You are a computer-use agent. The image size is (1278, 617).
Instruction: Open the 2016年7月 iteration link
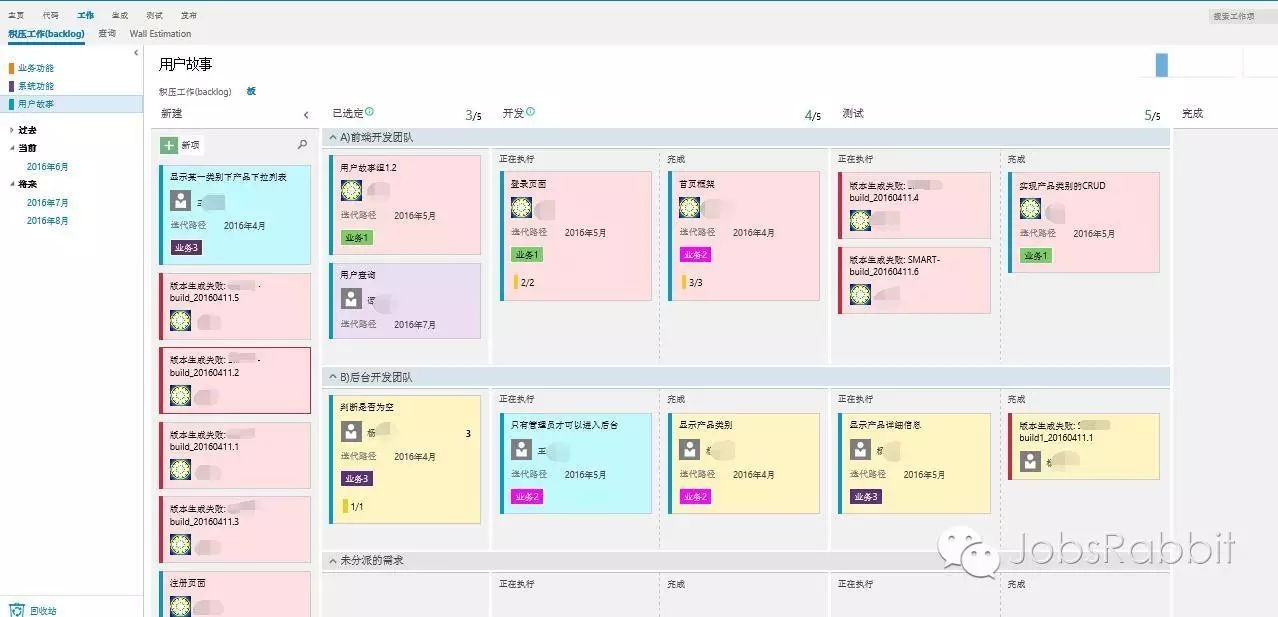(48, 202)
